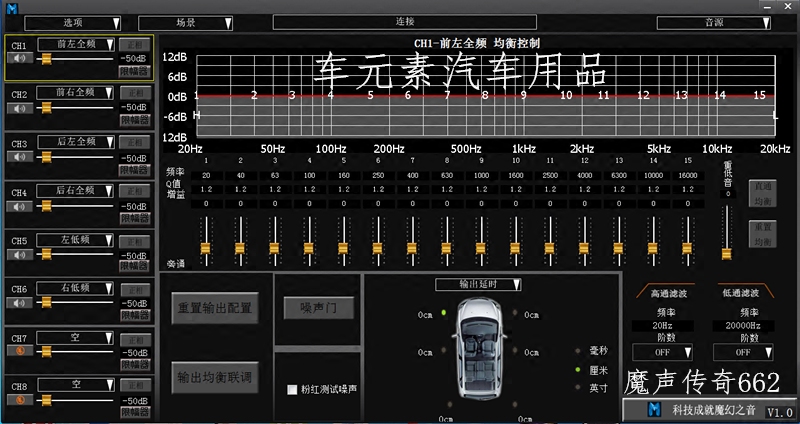Viewport: 800px width, 424px height.
Task: Click the 噪声门 button
Action: [x=318, y=307]
